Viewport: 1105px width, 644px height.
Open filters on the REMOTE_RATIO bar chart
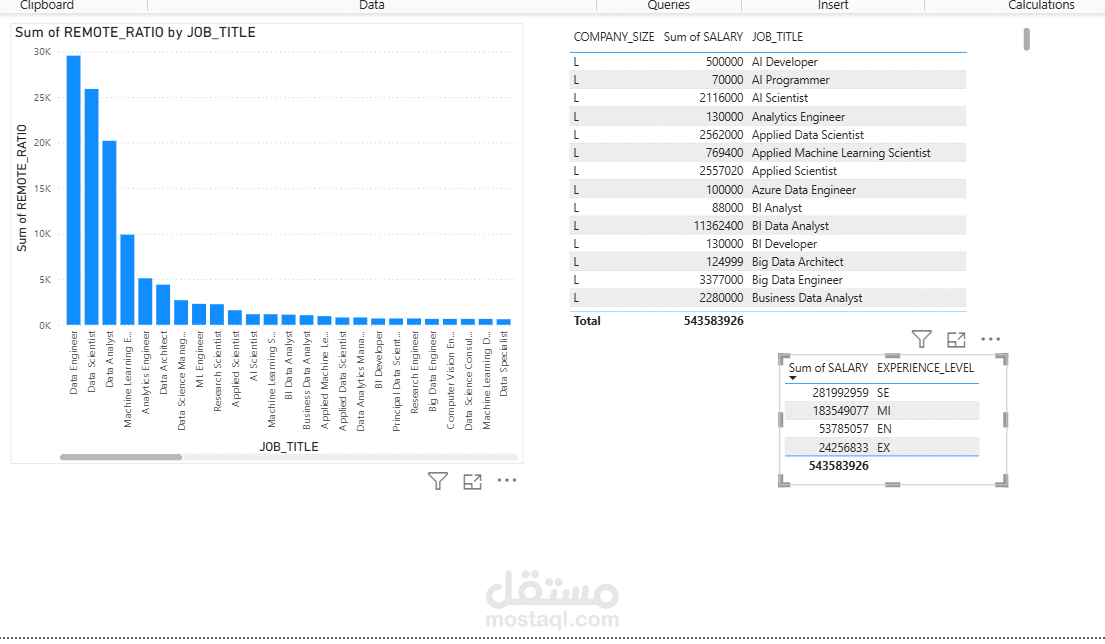click(x=437, y=481)
